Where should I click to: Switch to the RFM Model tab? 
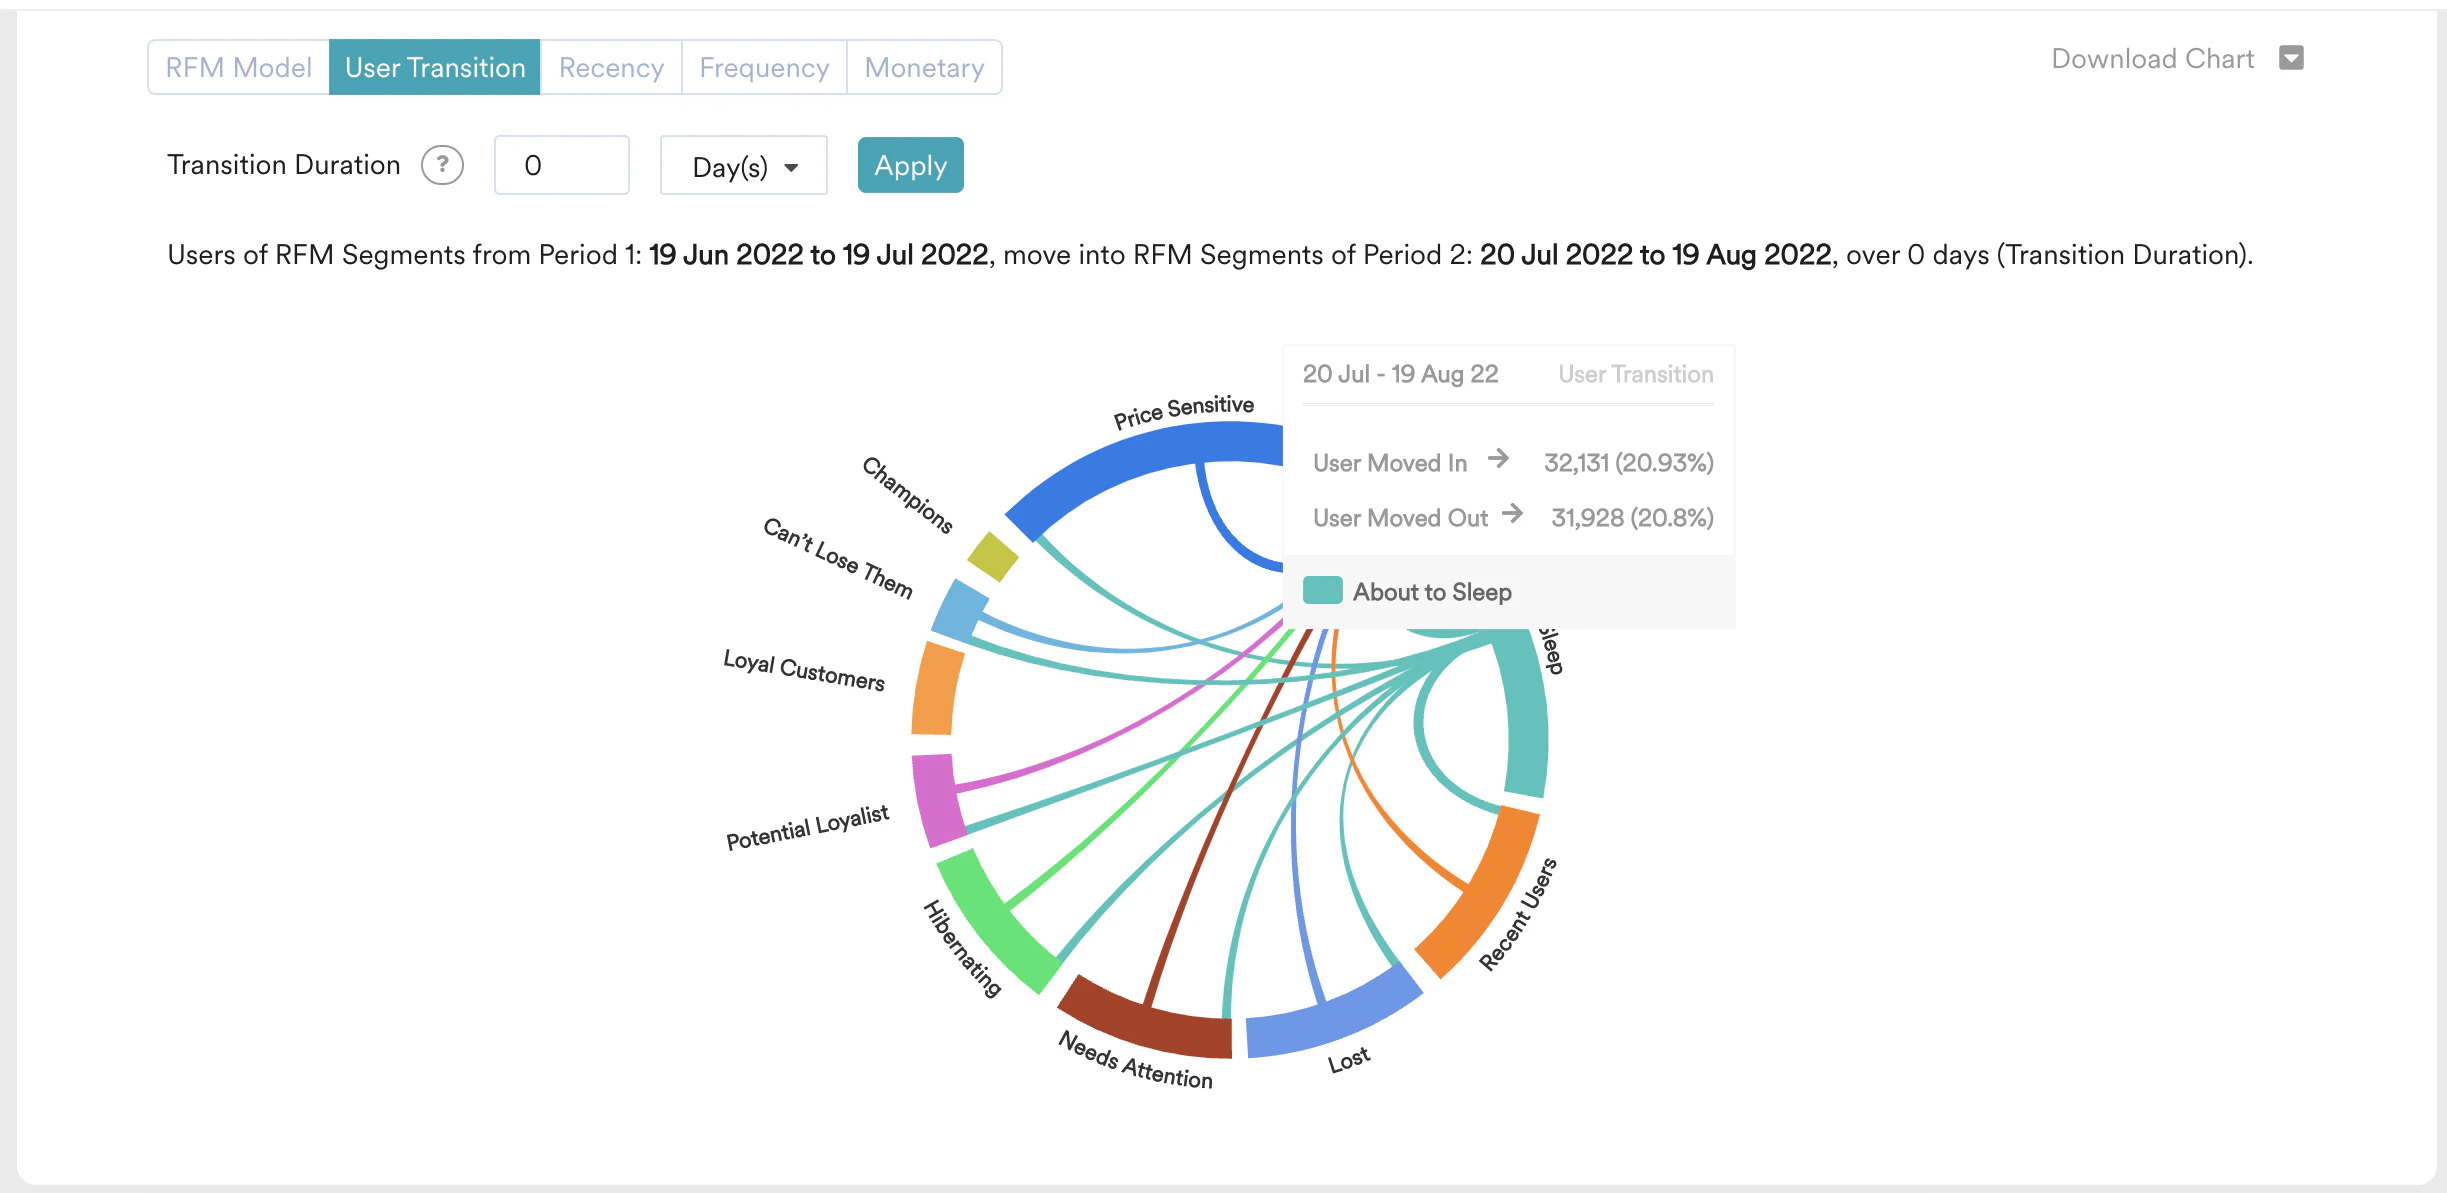pyautogui.click(x=238, y=66)
